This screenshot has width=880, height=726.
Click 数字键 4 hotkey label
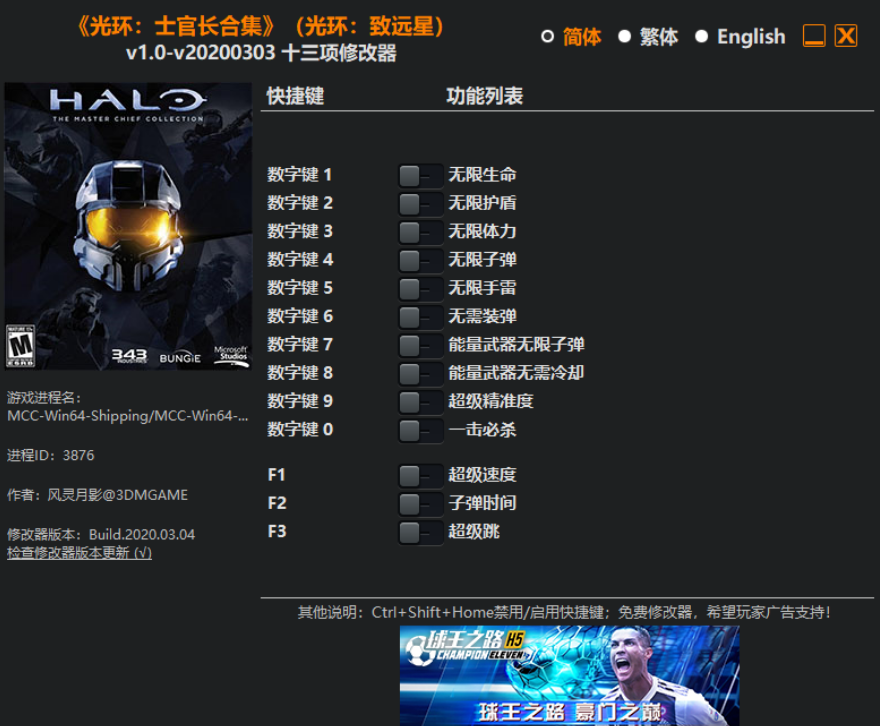[x=300, y=260]
